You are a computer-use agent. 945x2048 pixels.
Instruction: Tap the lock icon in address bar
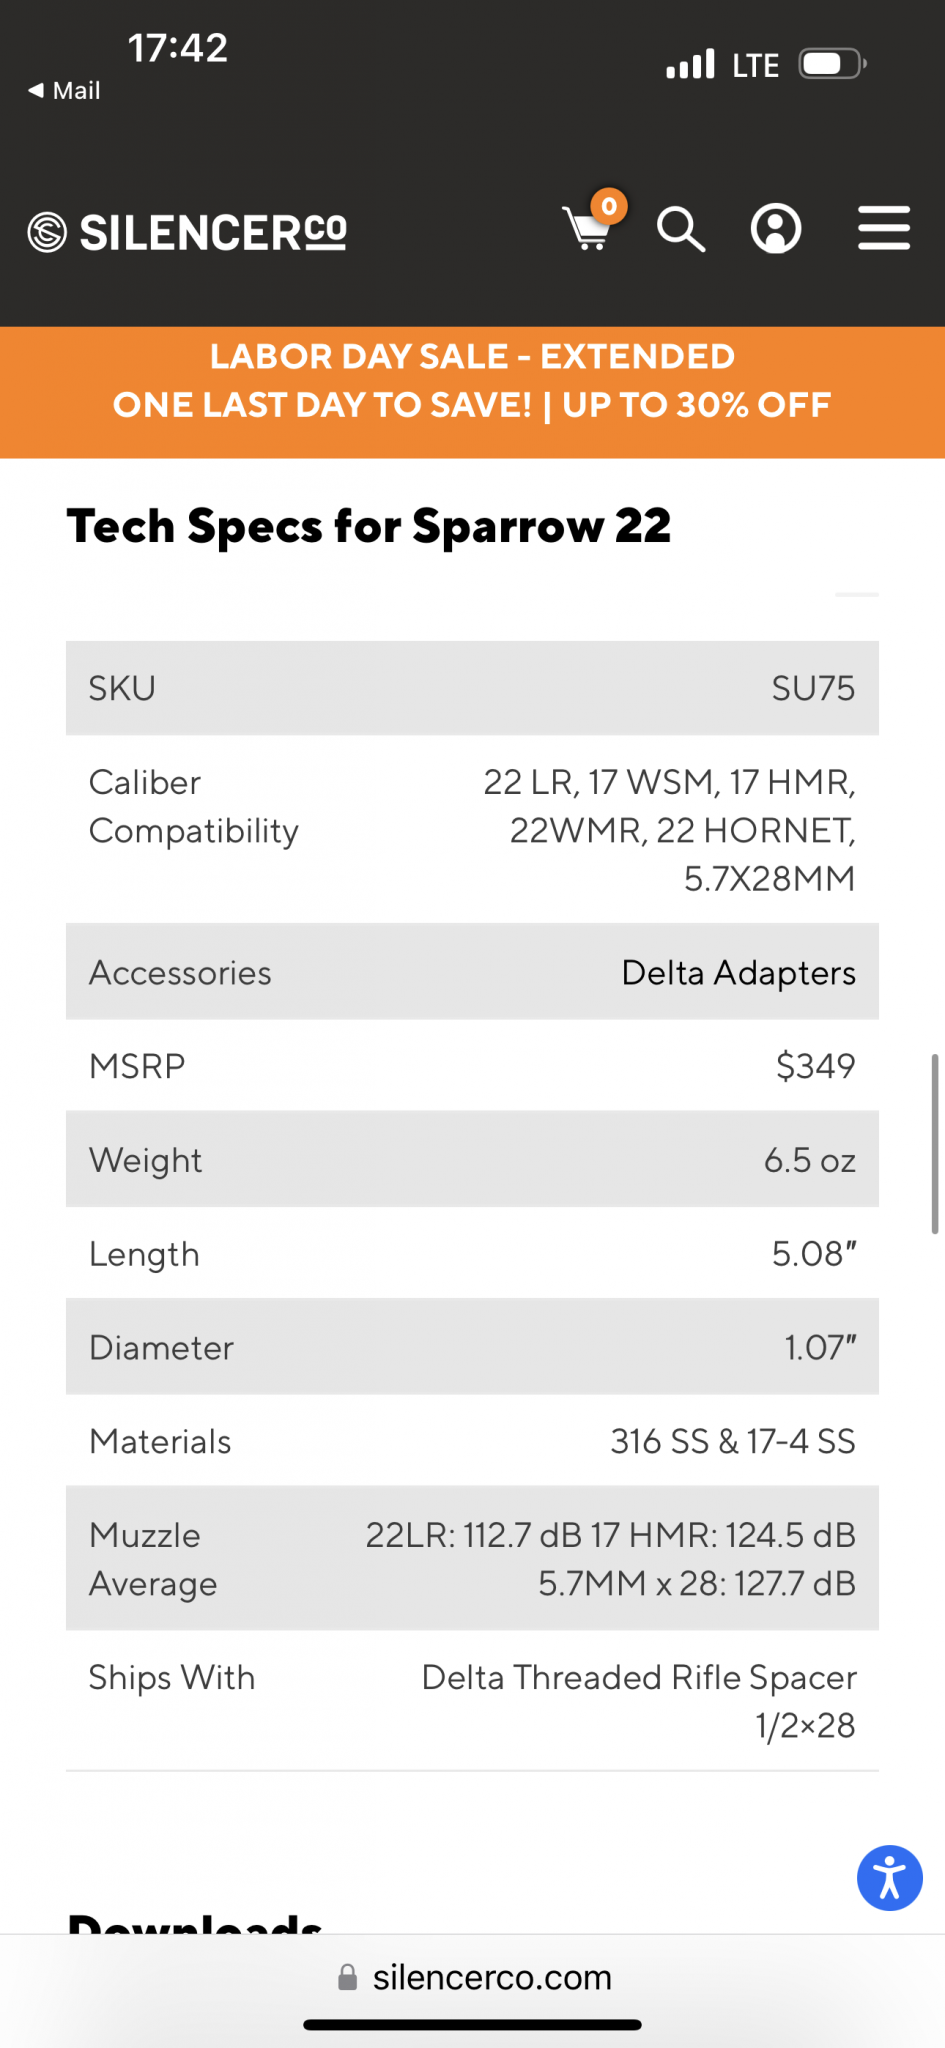pyautogui.click(x=347, y=1977)
